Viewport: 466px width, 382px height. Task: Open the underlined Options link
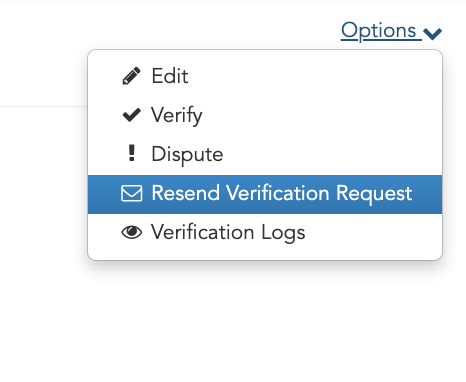(378, 31)
